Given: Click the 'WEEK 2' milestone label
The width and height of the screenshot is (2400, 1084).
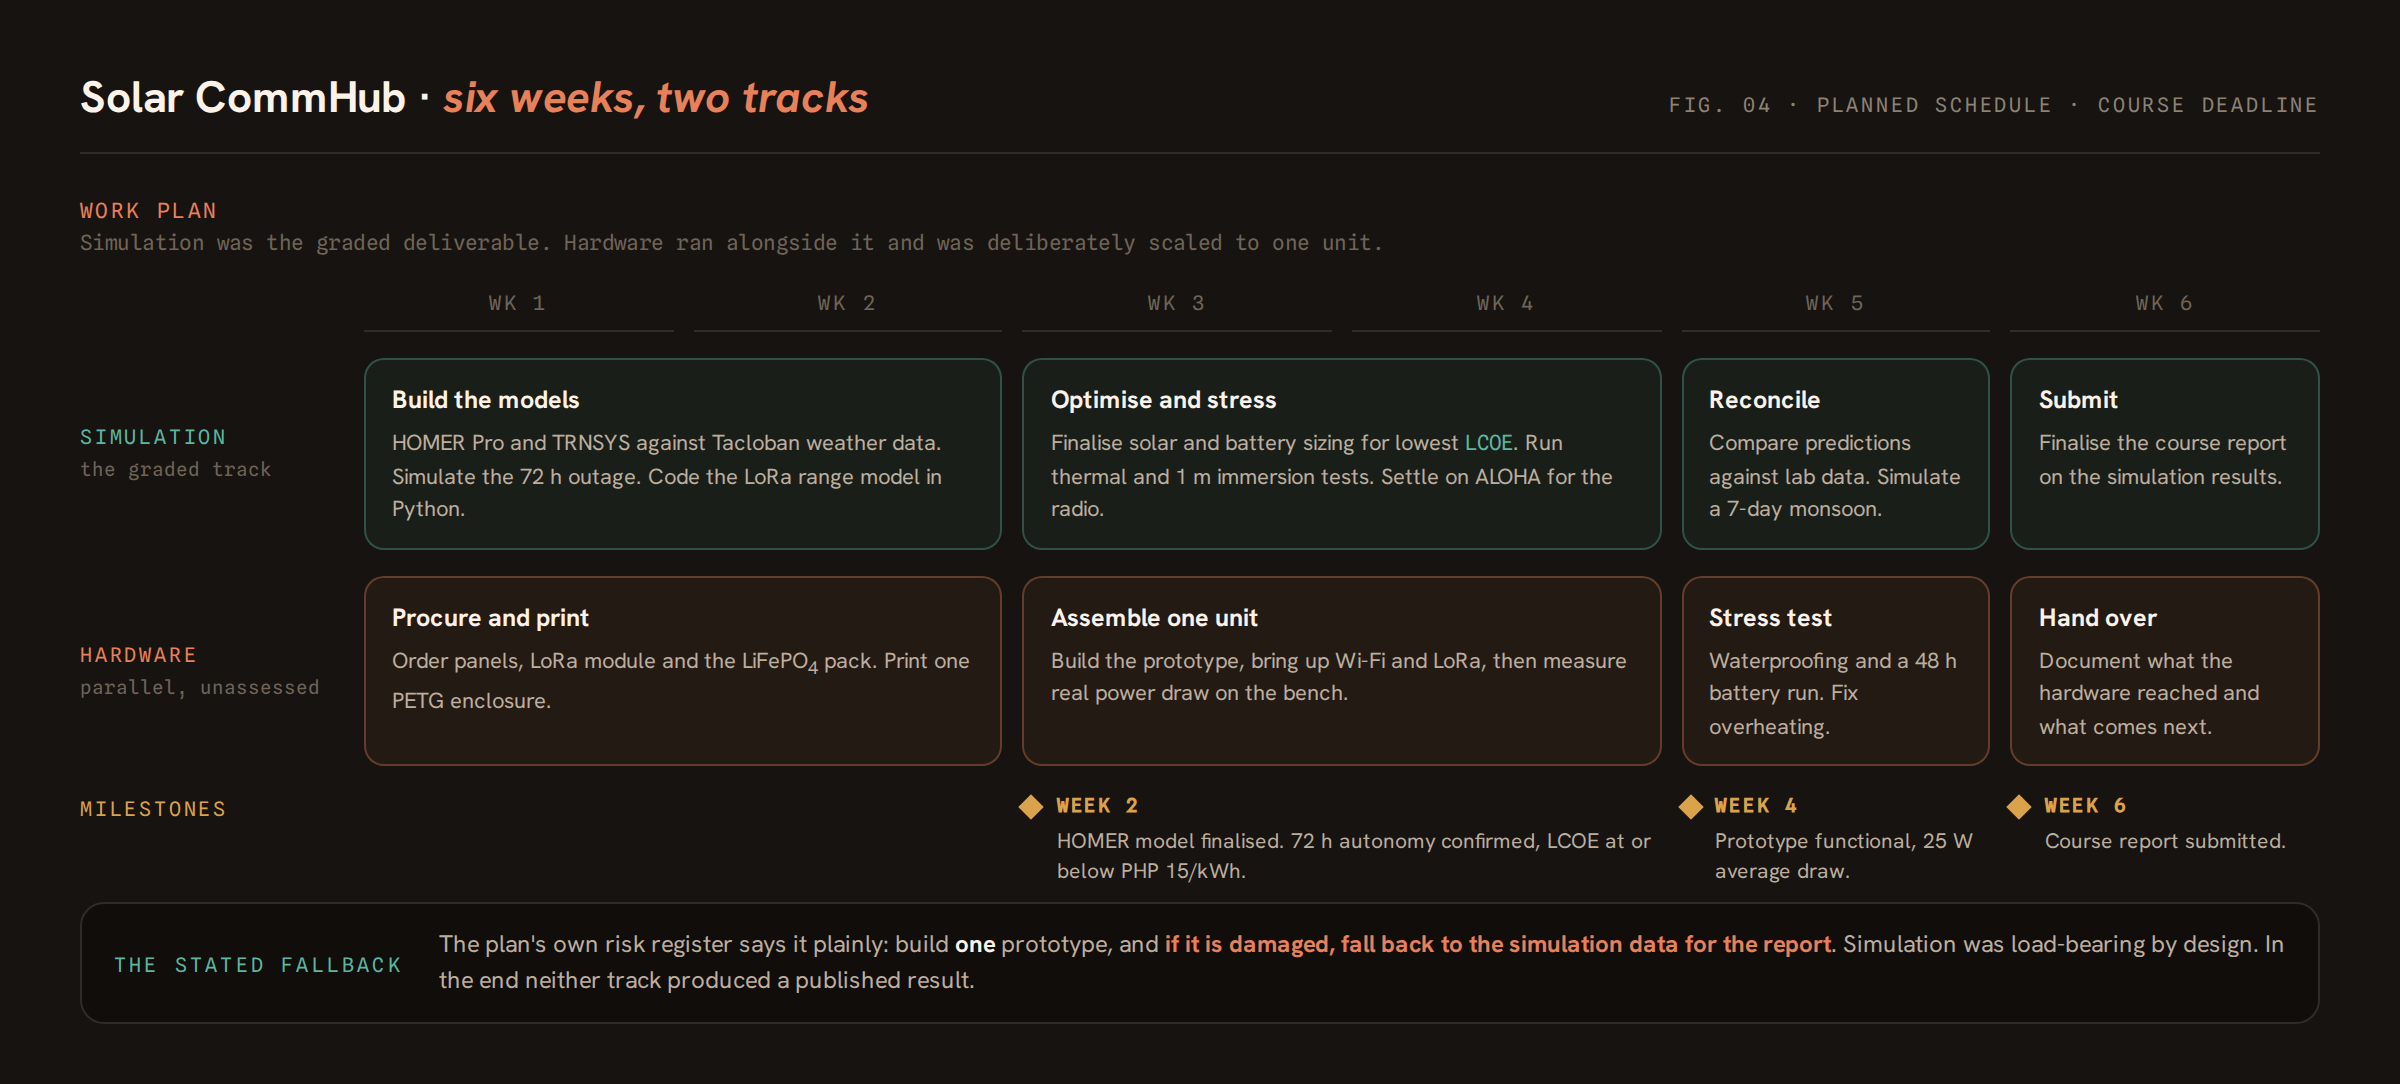Looking at the screenshot, I should point(1097,806).
